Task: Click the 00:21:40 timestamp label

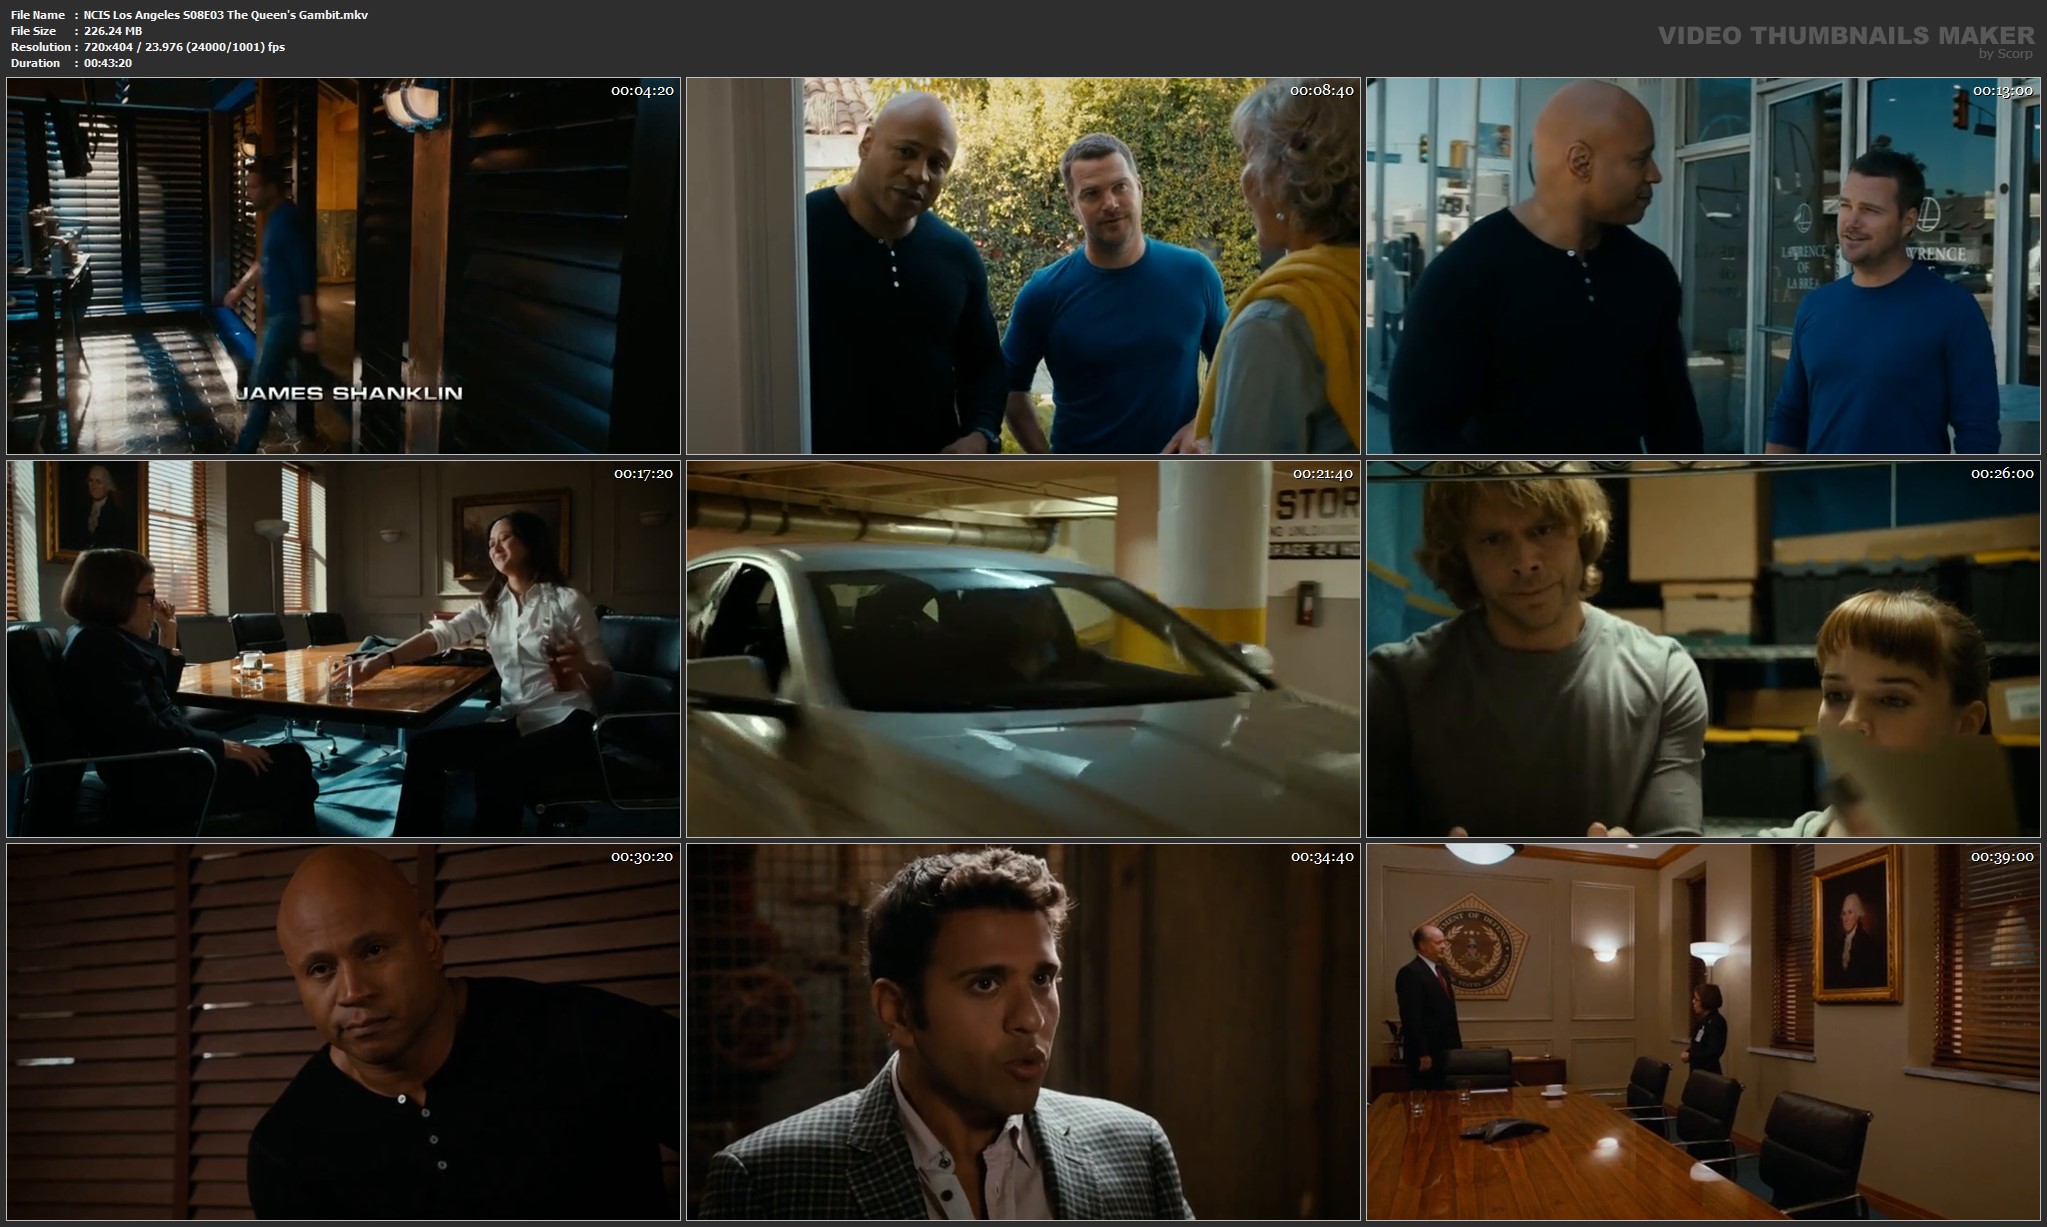Action: (1322, 474)
